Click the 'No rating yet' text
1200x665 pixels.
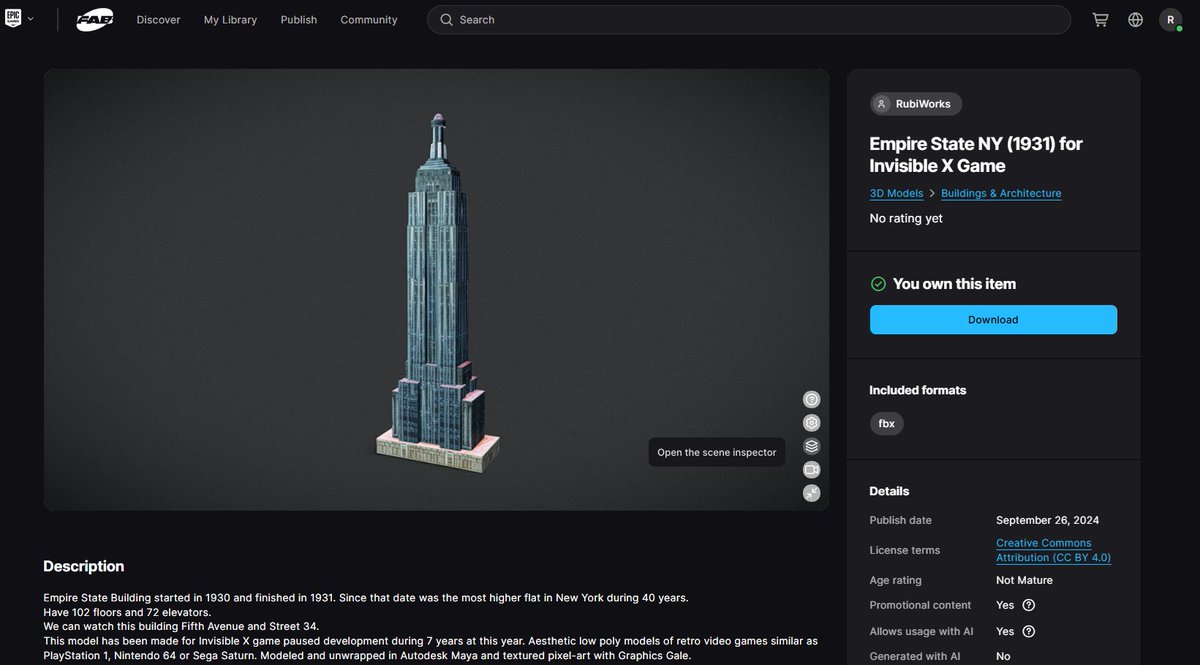pos(906,218)
